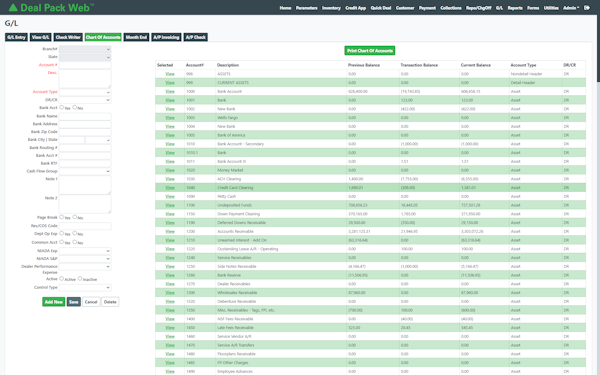600x375 pixels.
Task: Open Customer in the top navigation
Action: pyautogui.click(x=405, y=8)
